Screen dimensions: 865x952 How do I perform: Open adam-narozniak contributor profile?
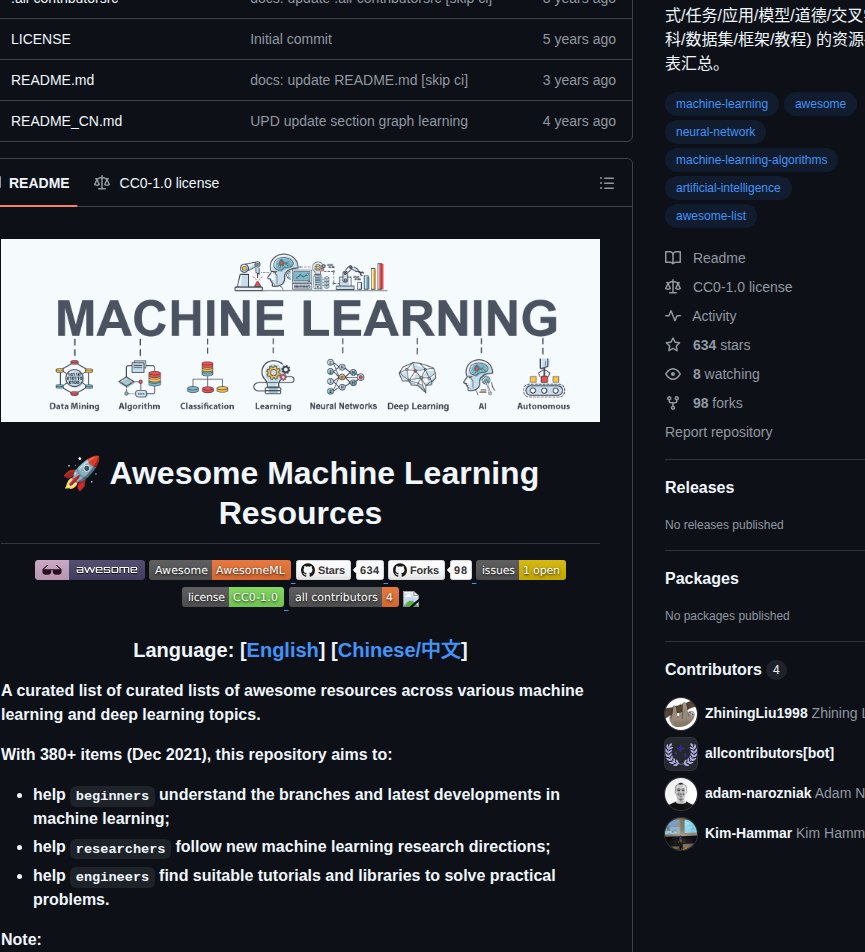pos(758,794)
